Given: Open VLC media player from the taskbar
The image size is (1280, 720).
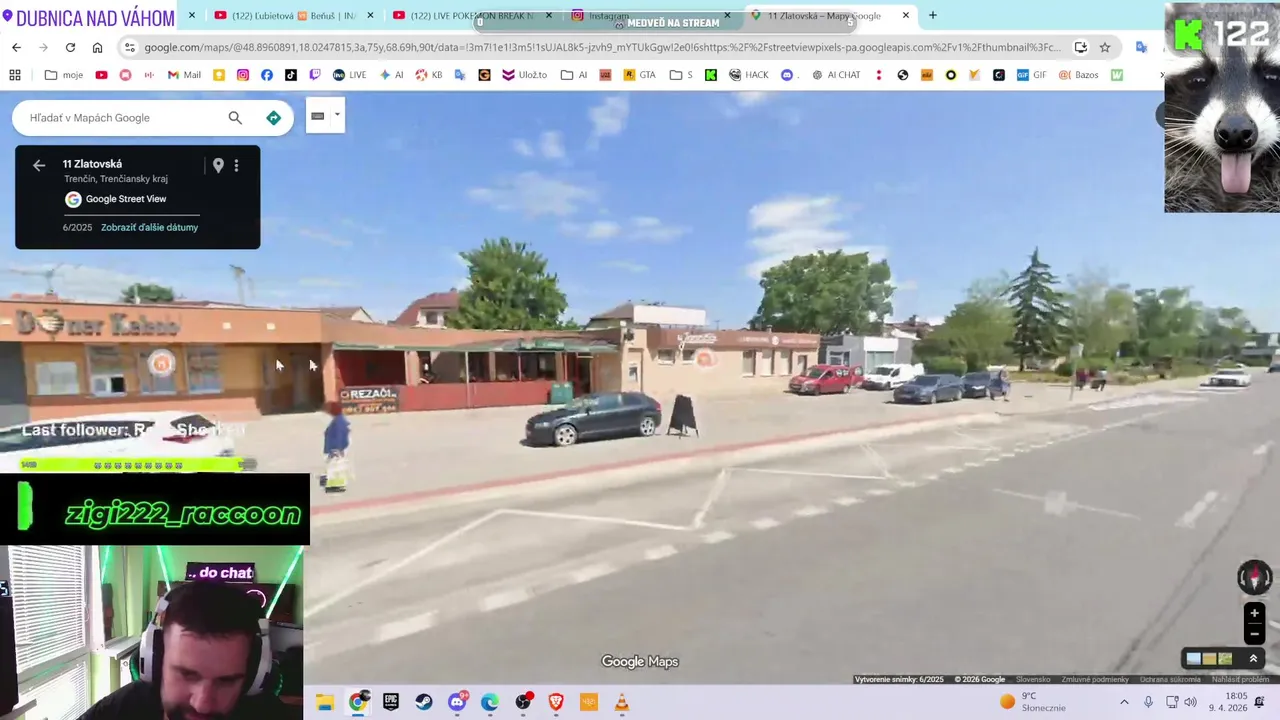Looking at the screenshot, I should [622, 702].
